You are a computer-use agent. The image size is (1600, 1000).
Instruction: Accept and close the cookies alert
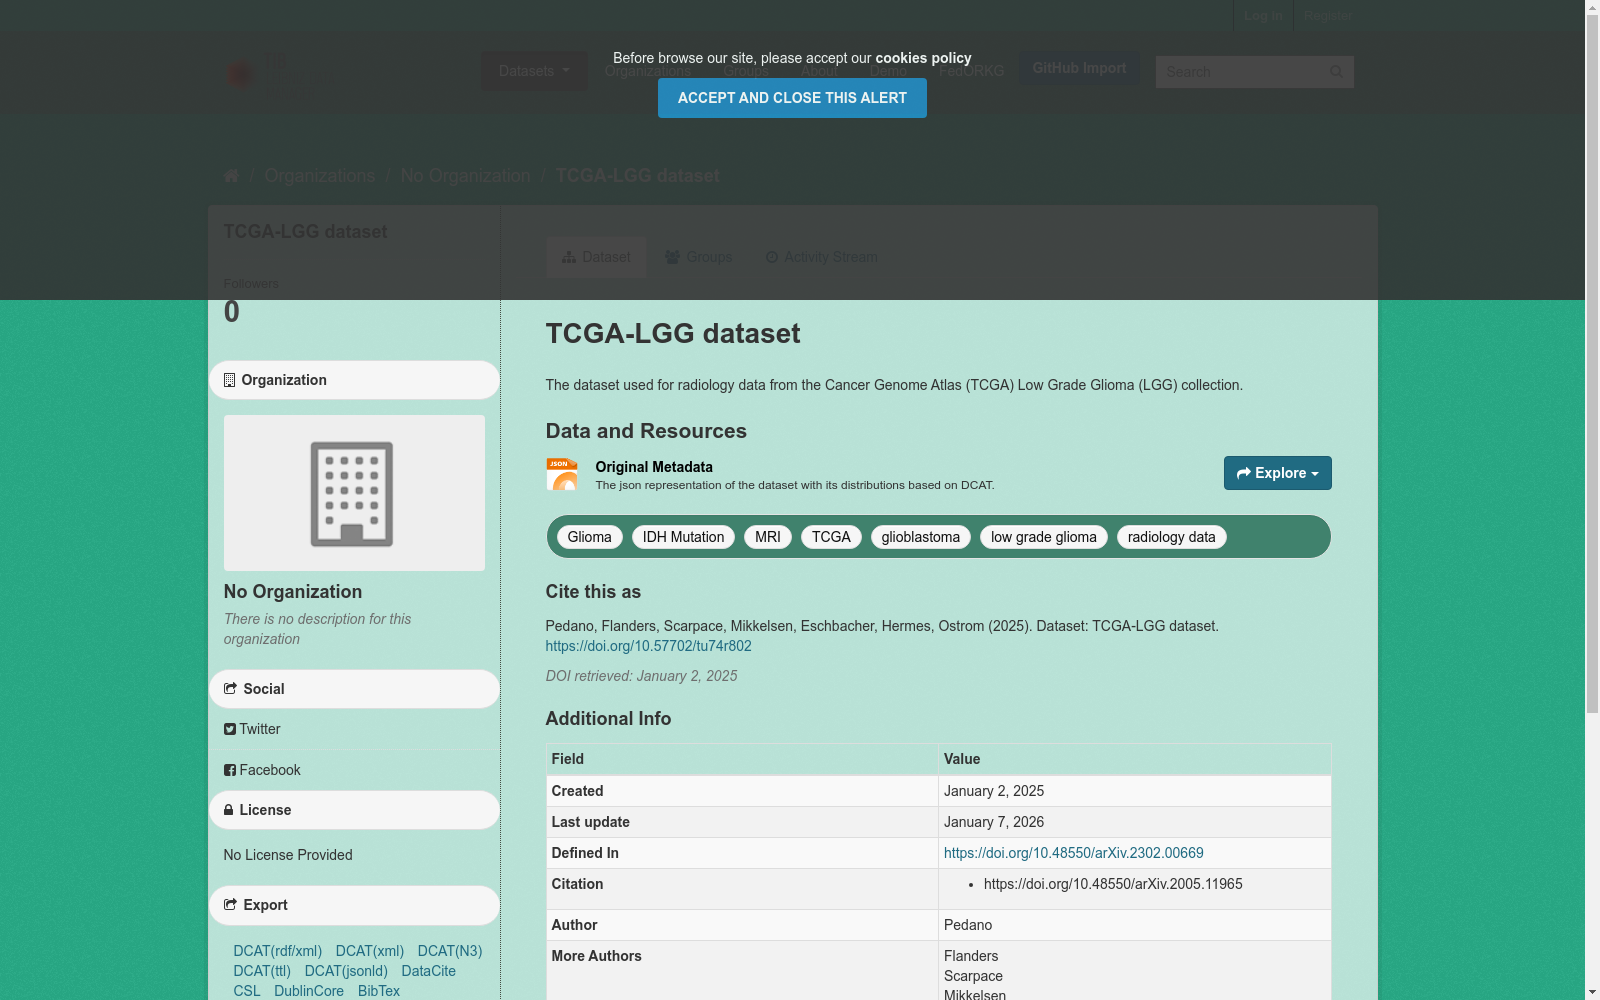coord(792,98)
